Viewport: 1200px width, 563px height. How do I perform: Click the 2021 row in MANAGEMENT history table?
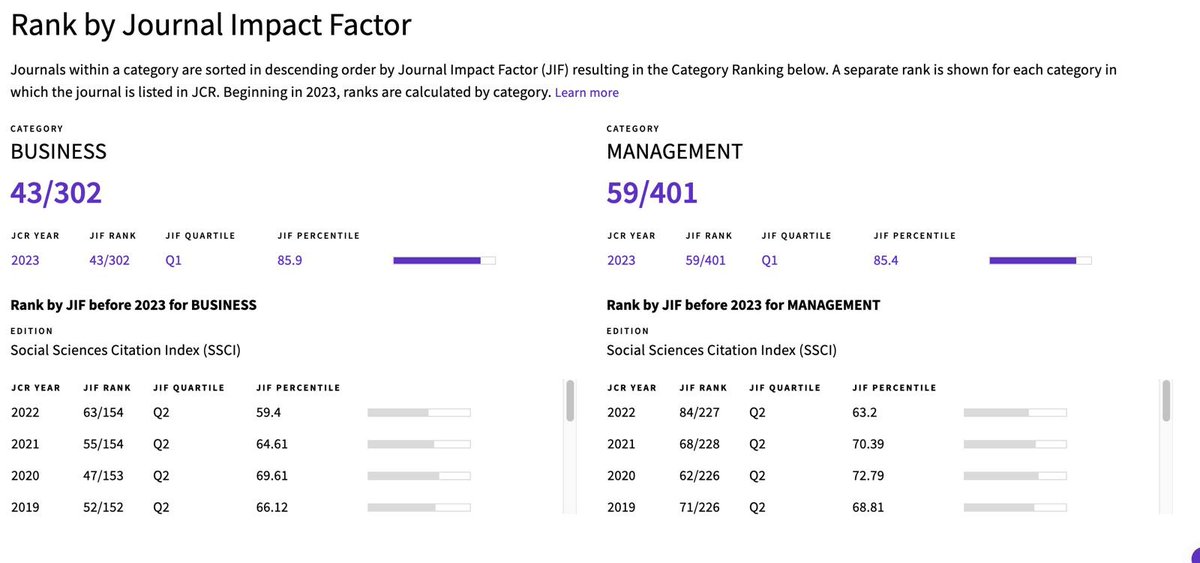pos(881,443)
